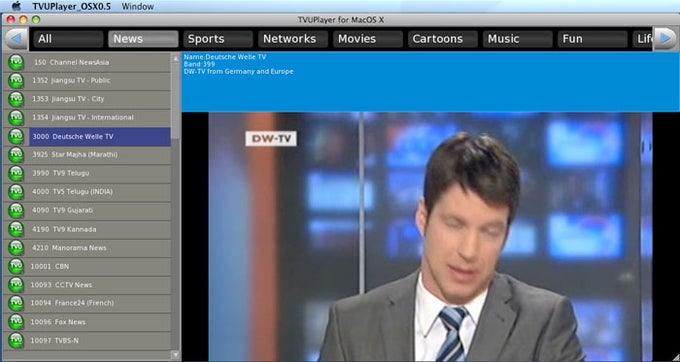Select channel 3000 Deutsche Welle TV
680x362 pixels.
[100, 137]
